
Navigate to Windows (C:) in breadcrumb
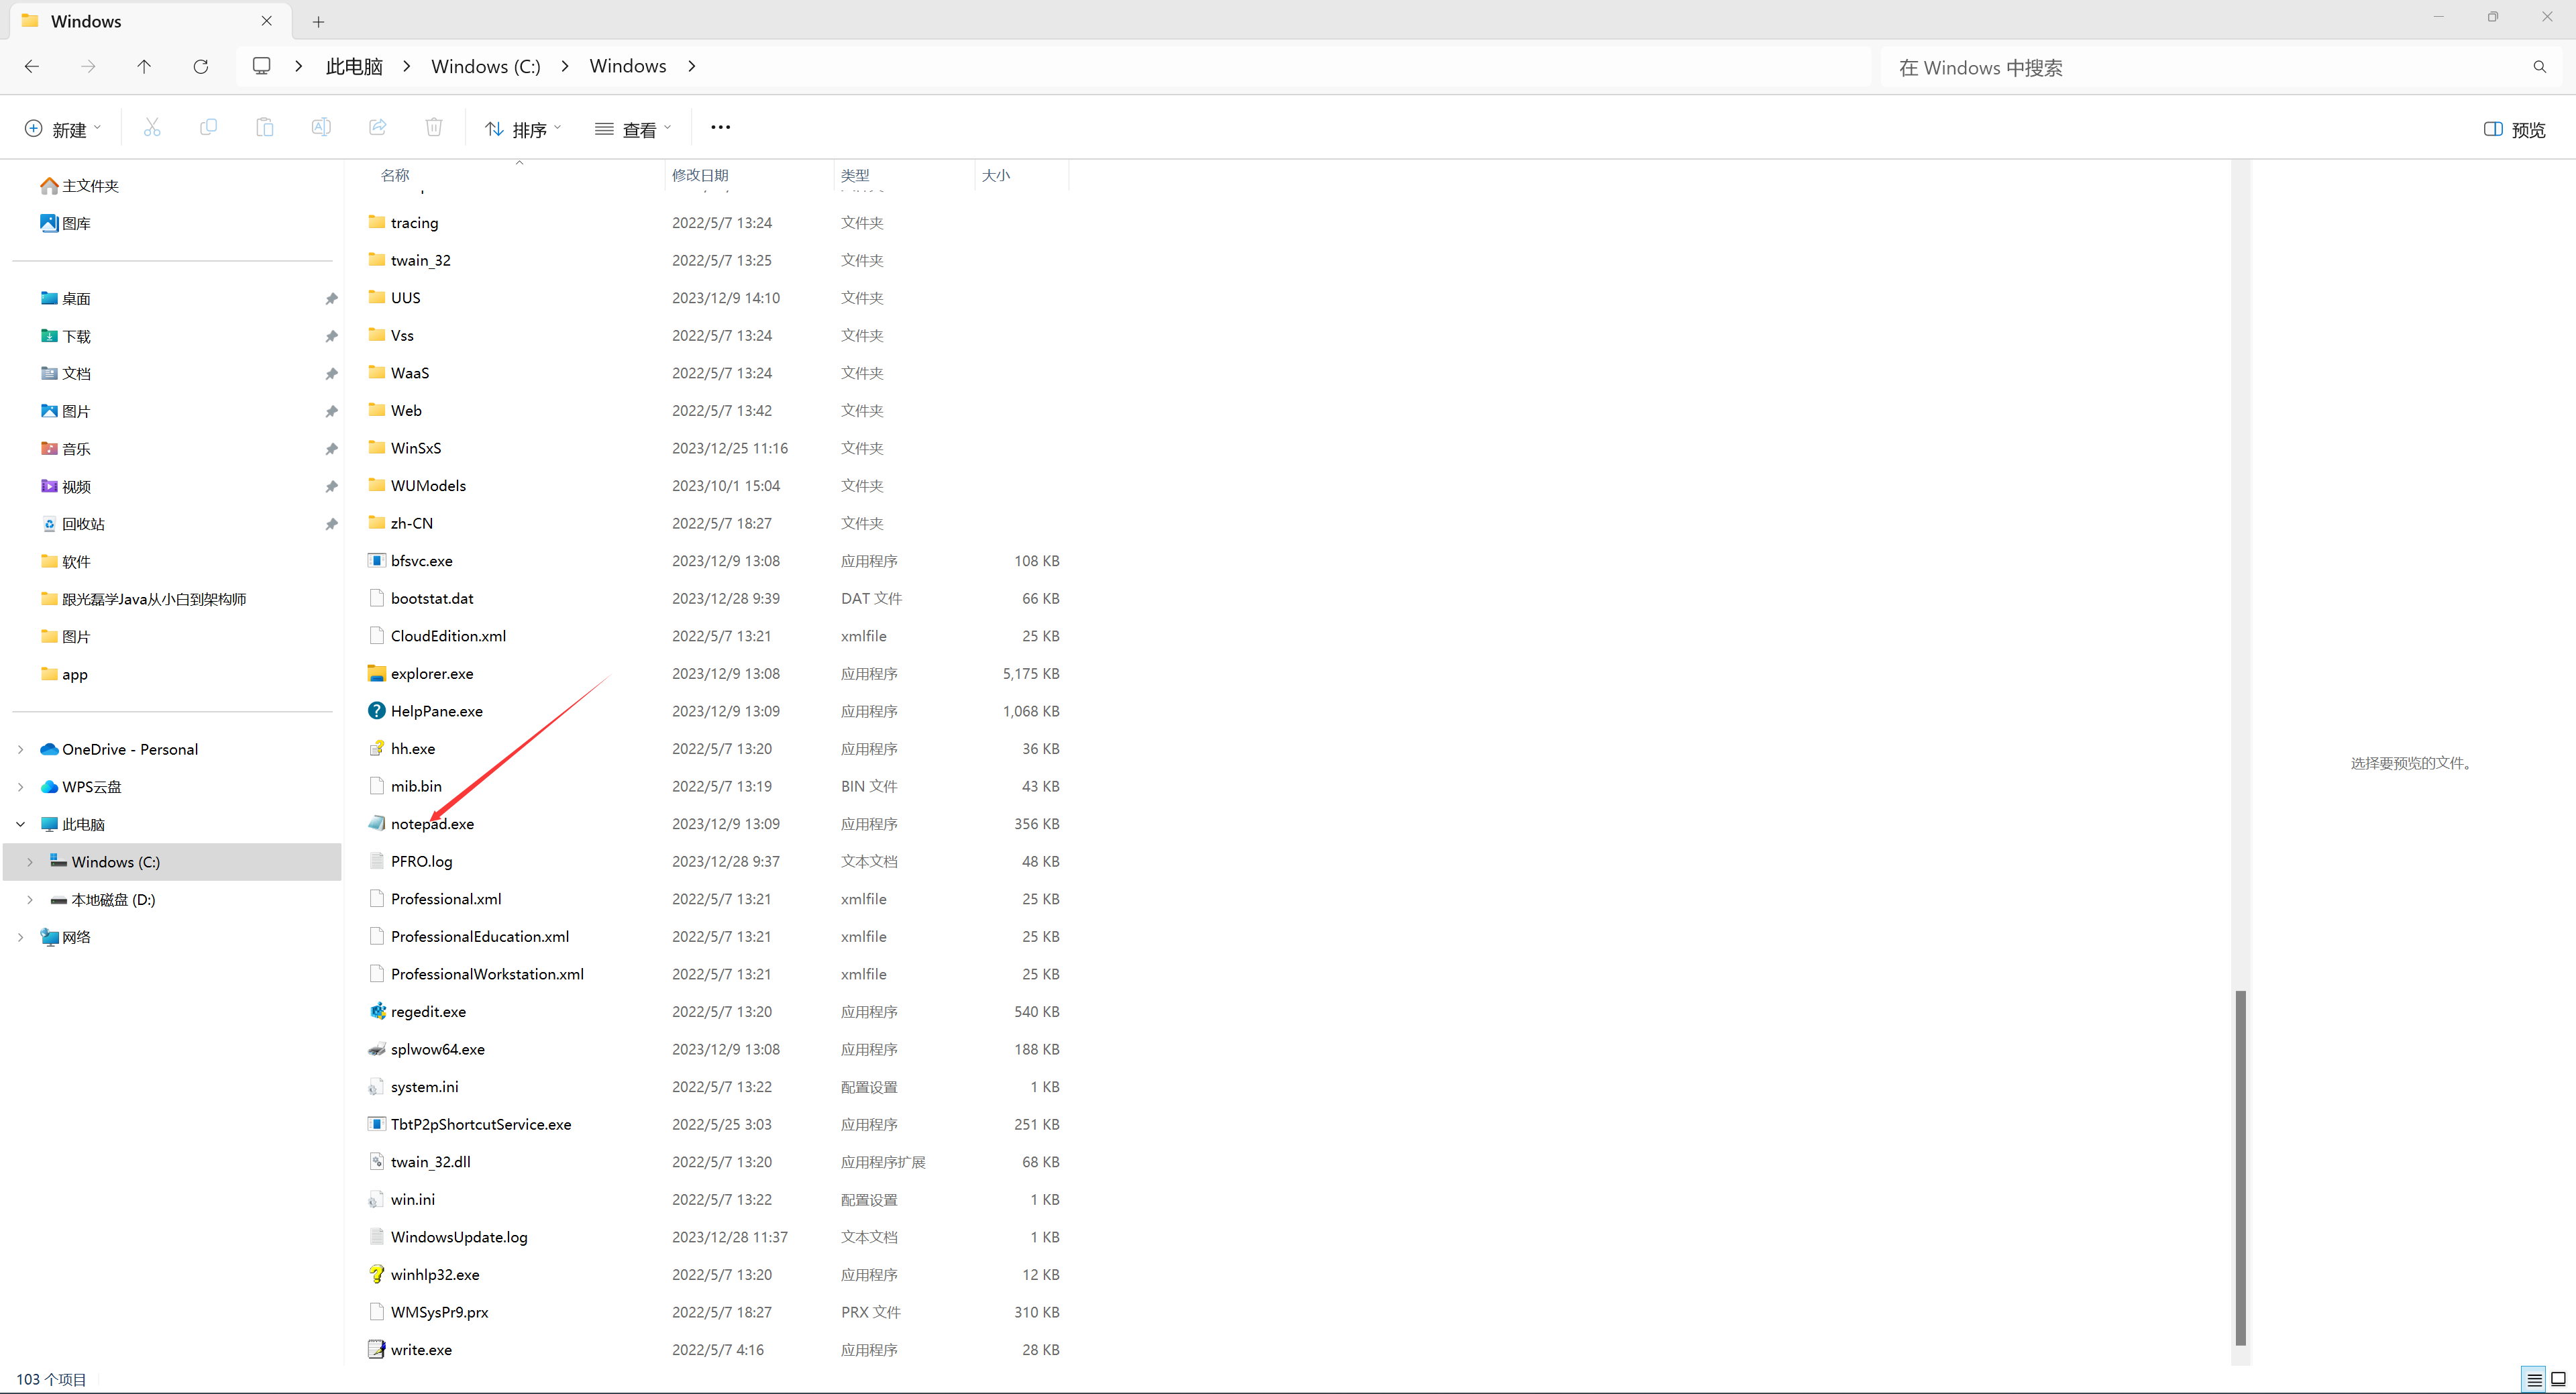click(486, 66)
